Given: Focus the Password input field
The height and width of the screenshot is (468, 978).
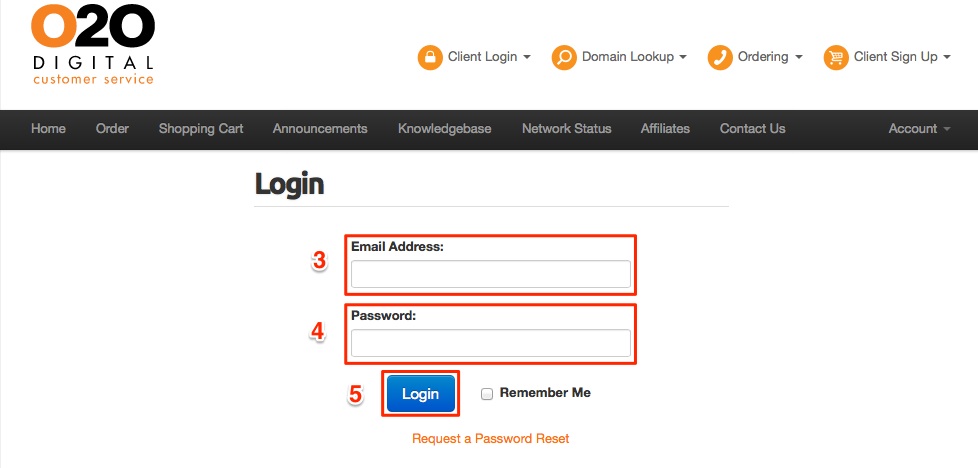Looking at the screenshot, I should (490, 343).
